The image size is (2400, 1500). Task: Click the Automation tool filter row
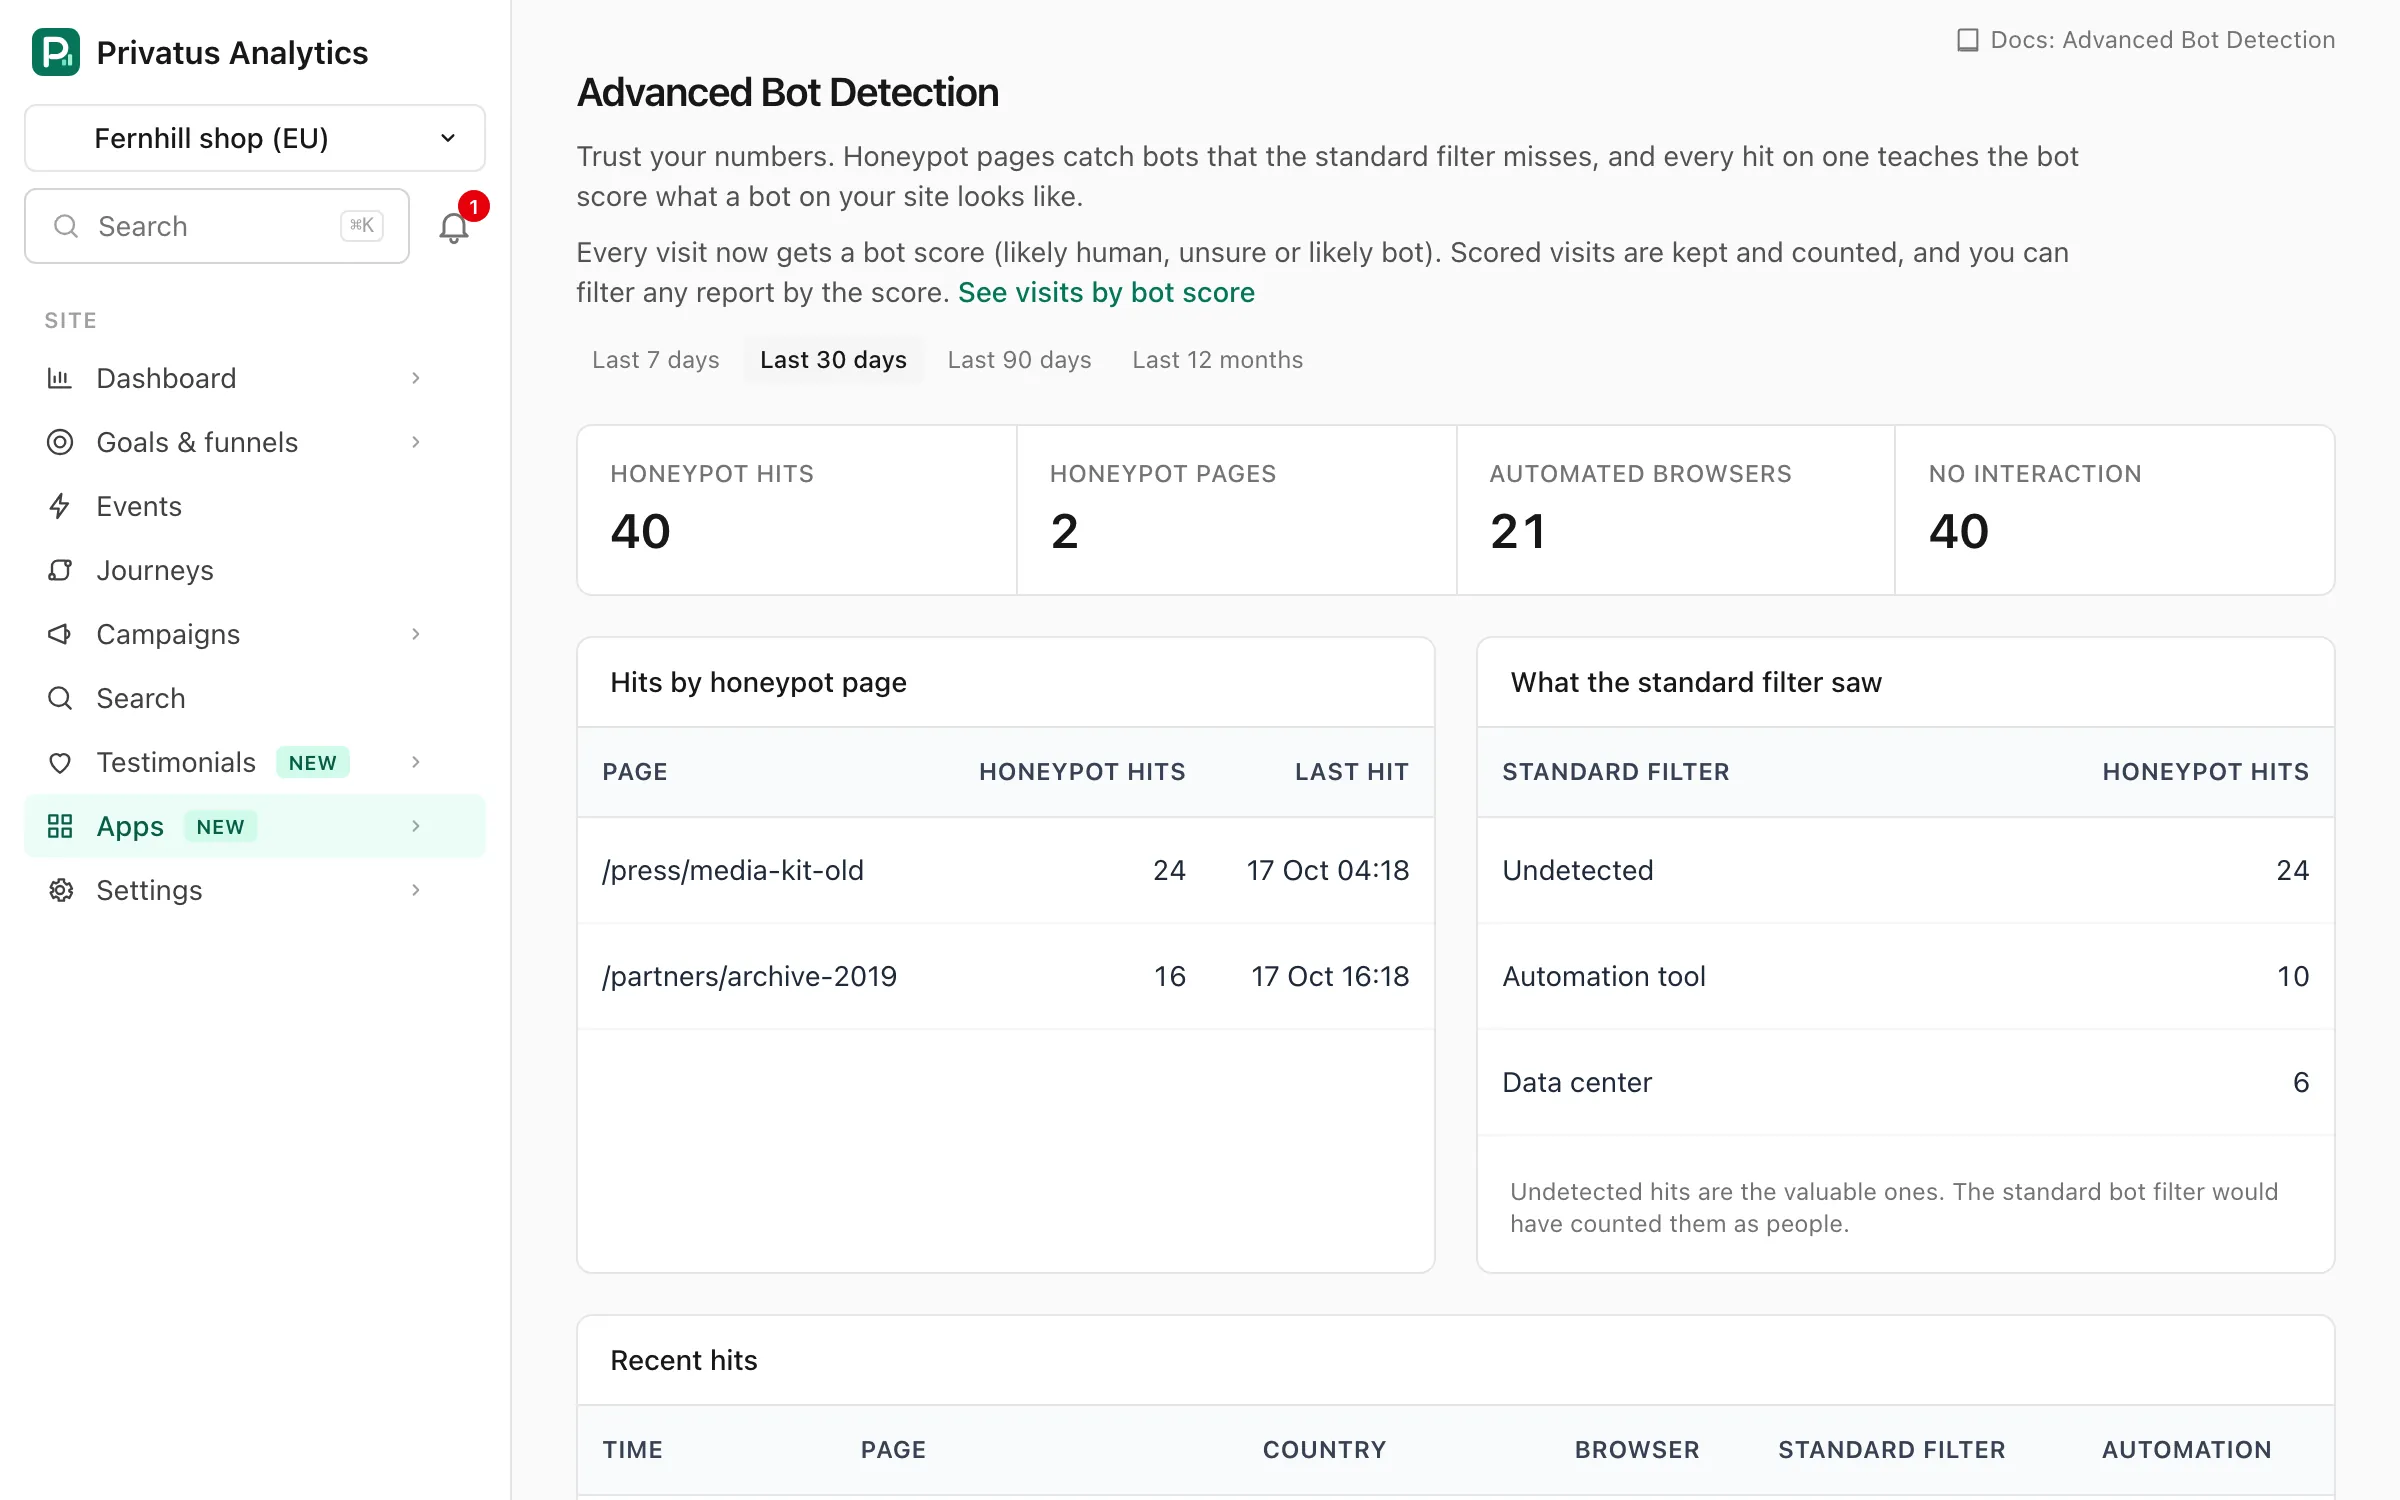click(x=1906, y=976)
